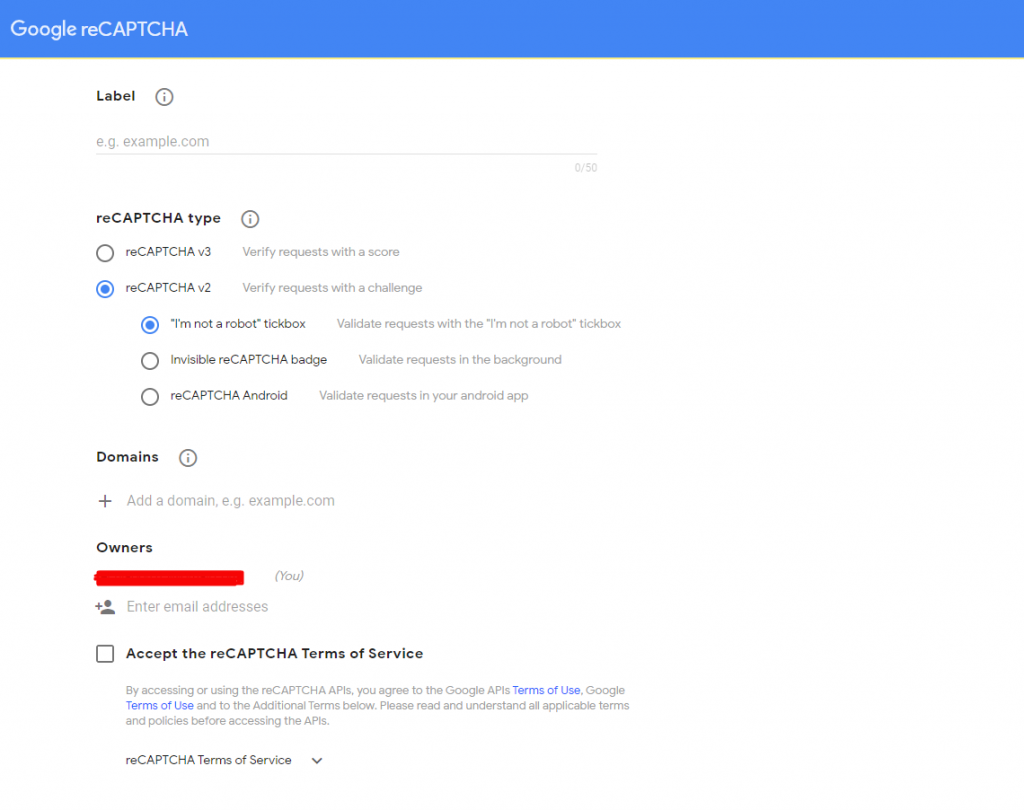
Task: Choose the reCAPTCHA Android radio button
Action: coord(150,397)
